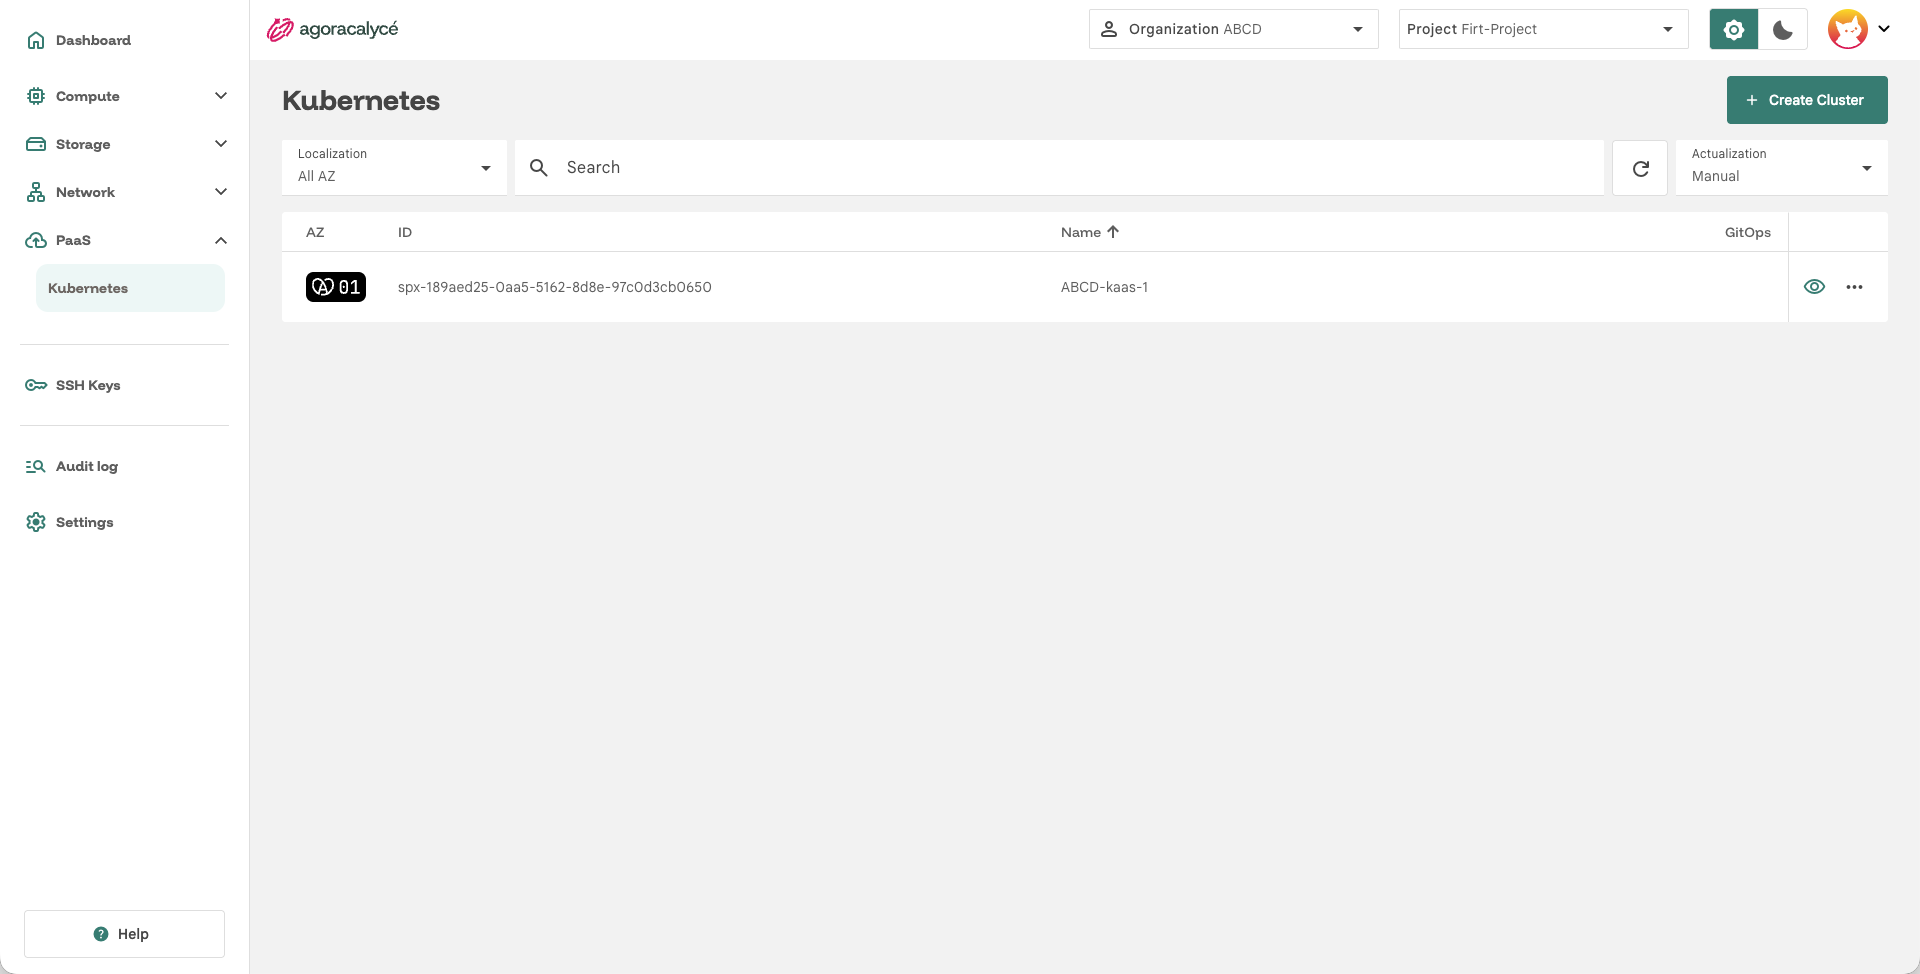Switch to dark theme moon icon
1920x974 pixels.
coord(1783,29)
